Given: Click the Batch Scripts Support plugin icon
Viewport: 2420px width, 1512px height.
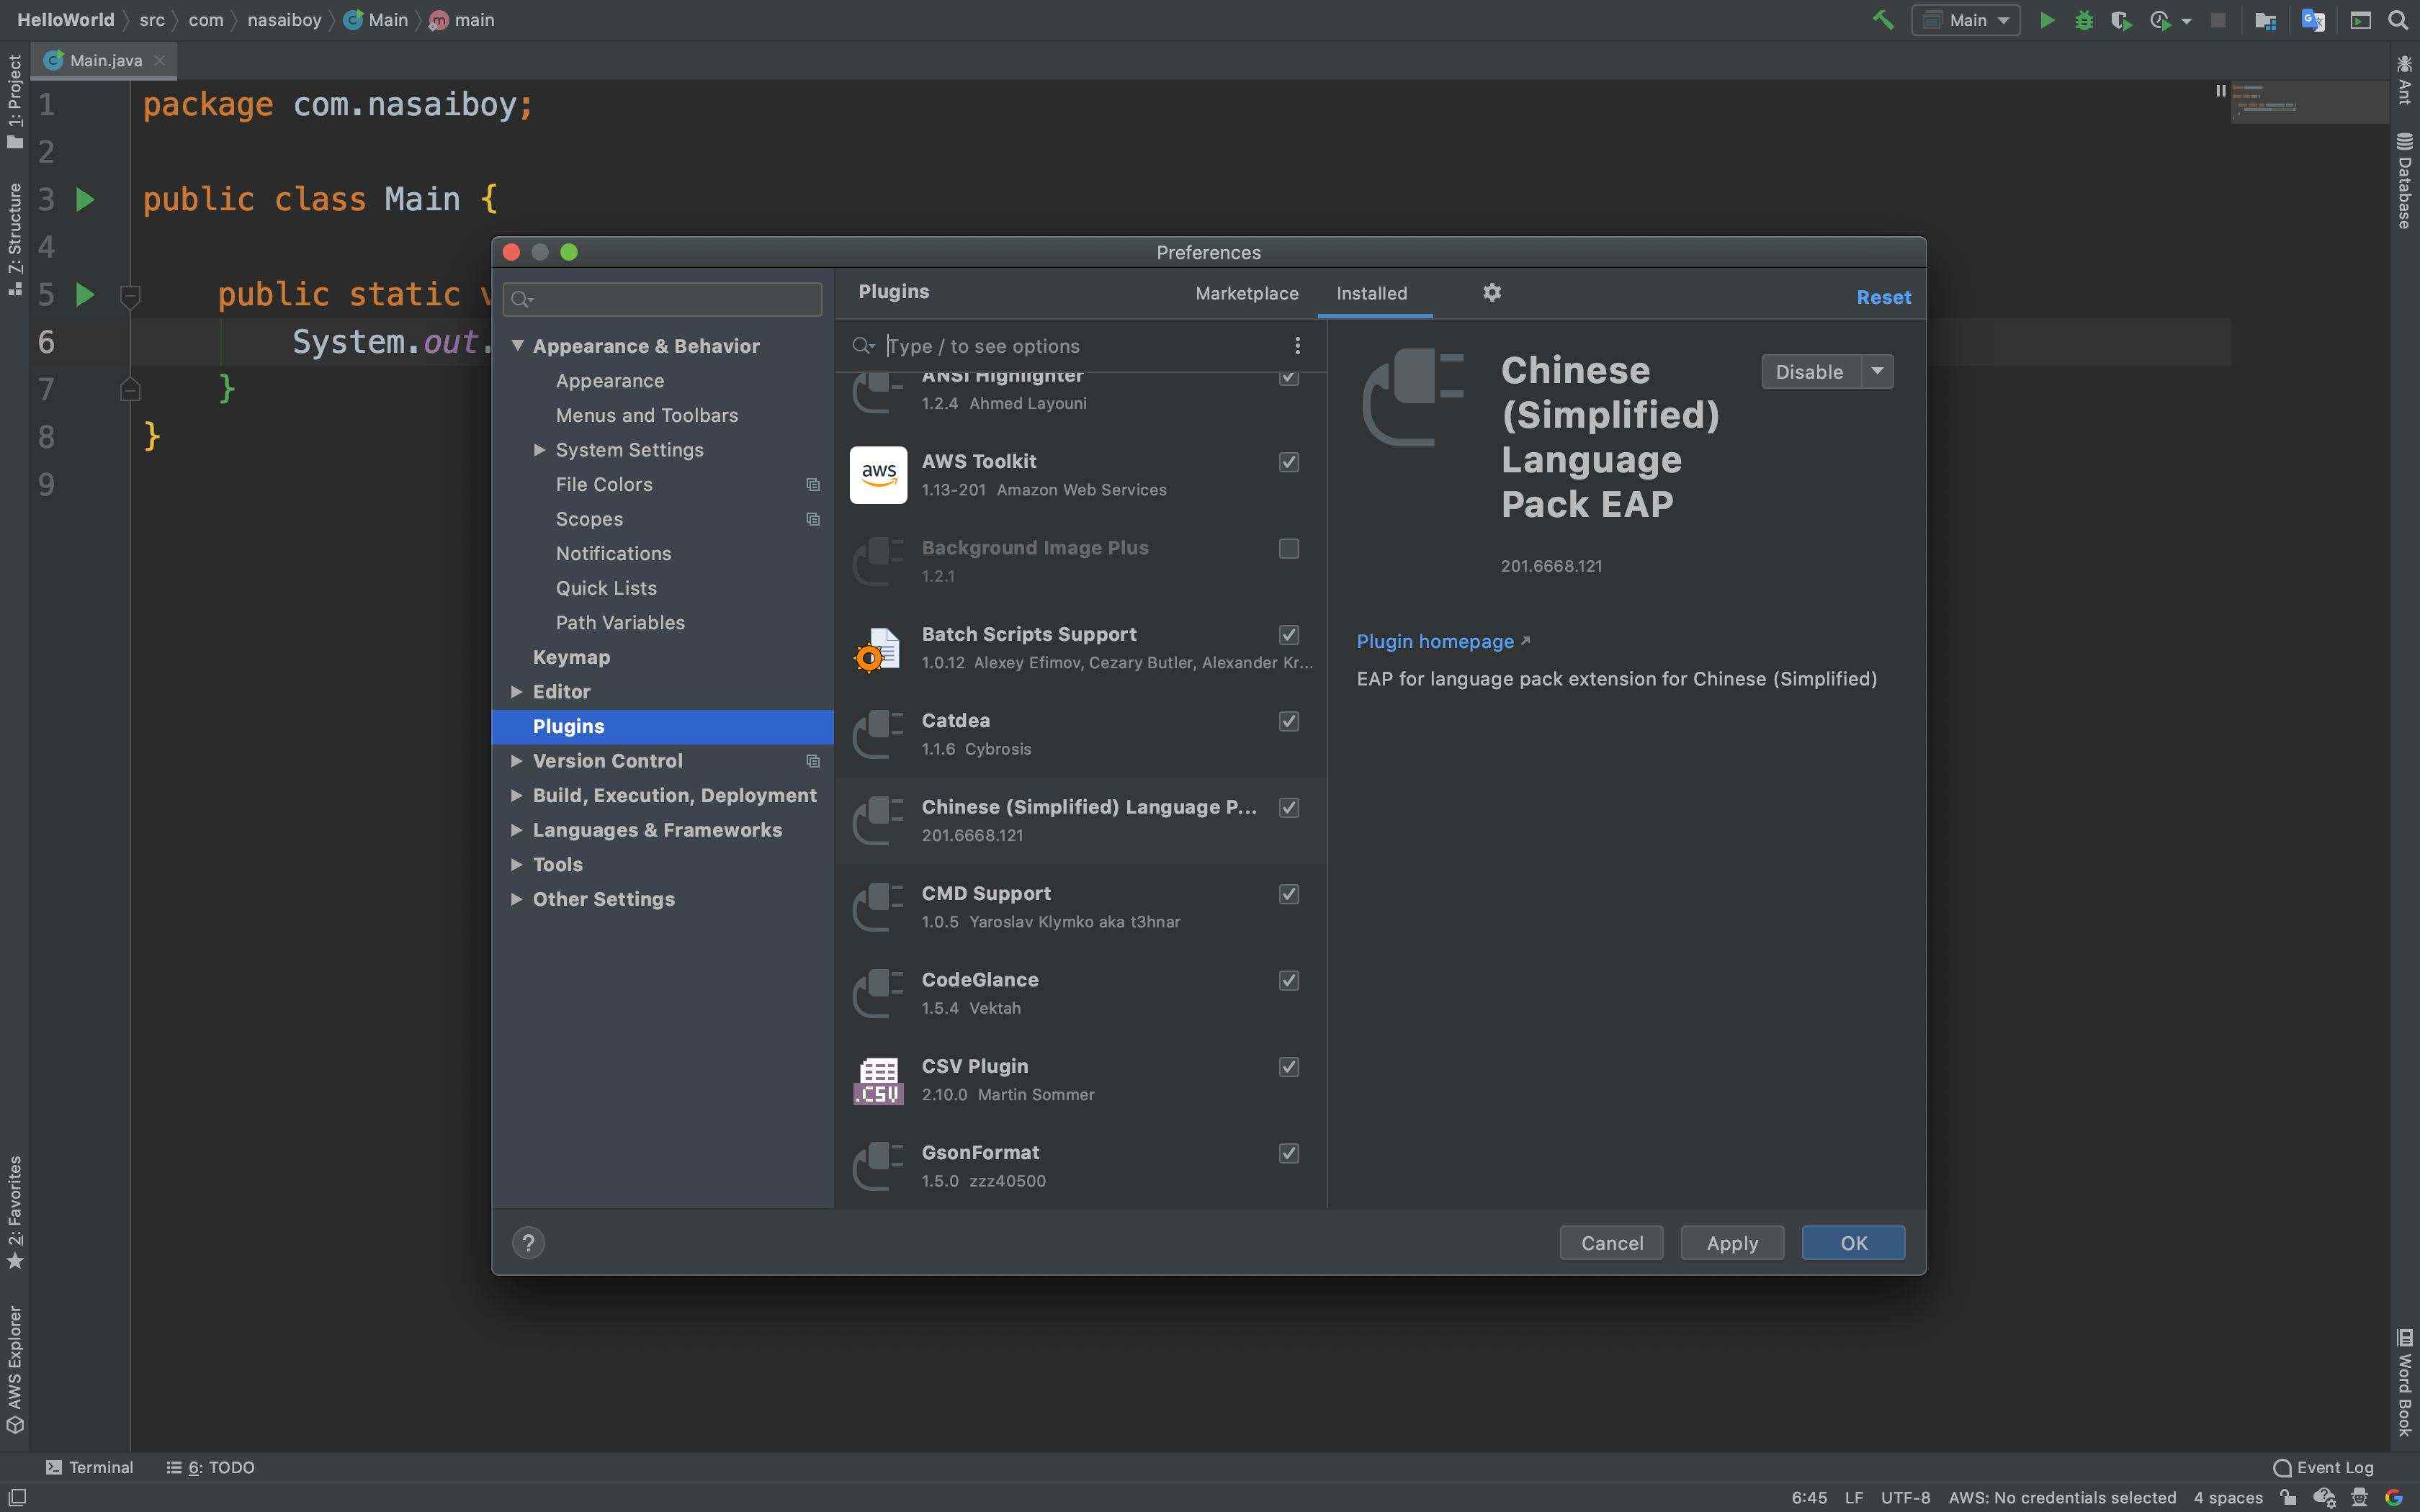Looking at the screenshot, I should (x=877, y=647).
